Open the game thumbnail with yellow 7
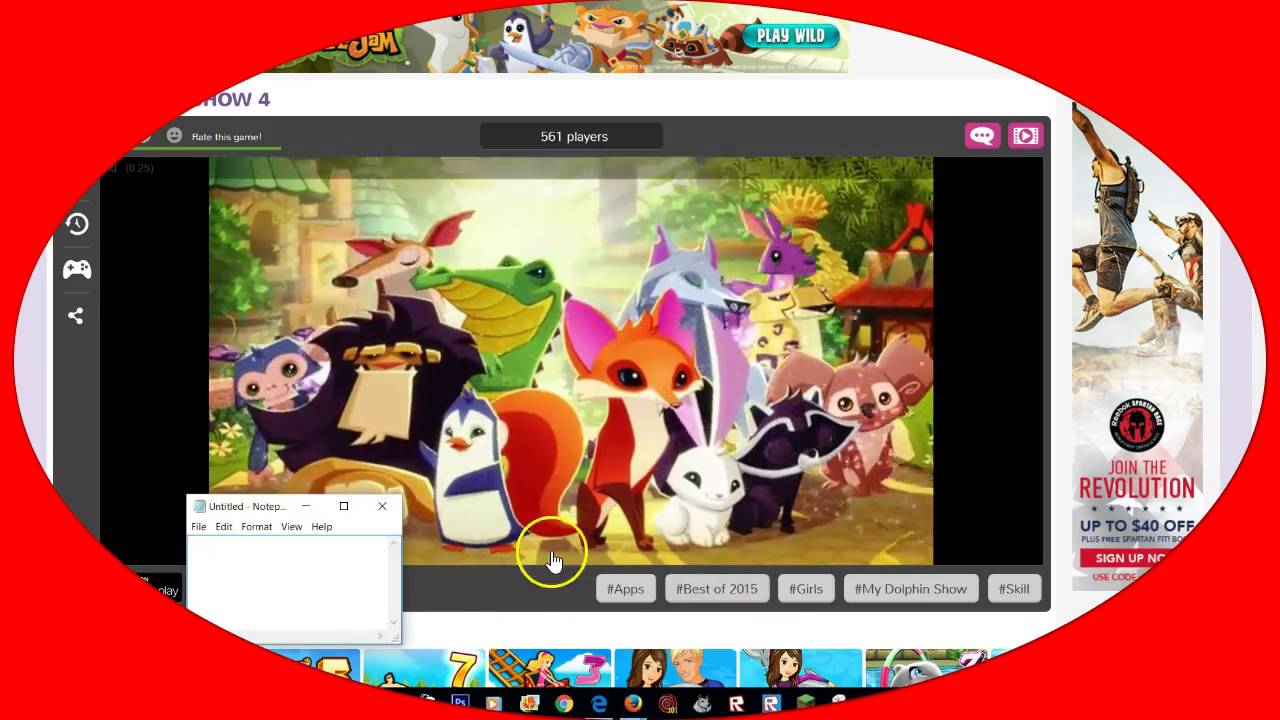1280x720 pixels. tap(424, 667)
